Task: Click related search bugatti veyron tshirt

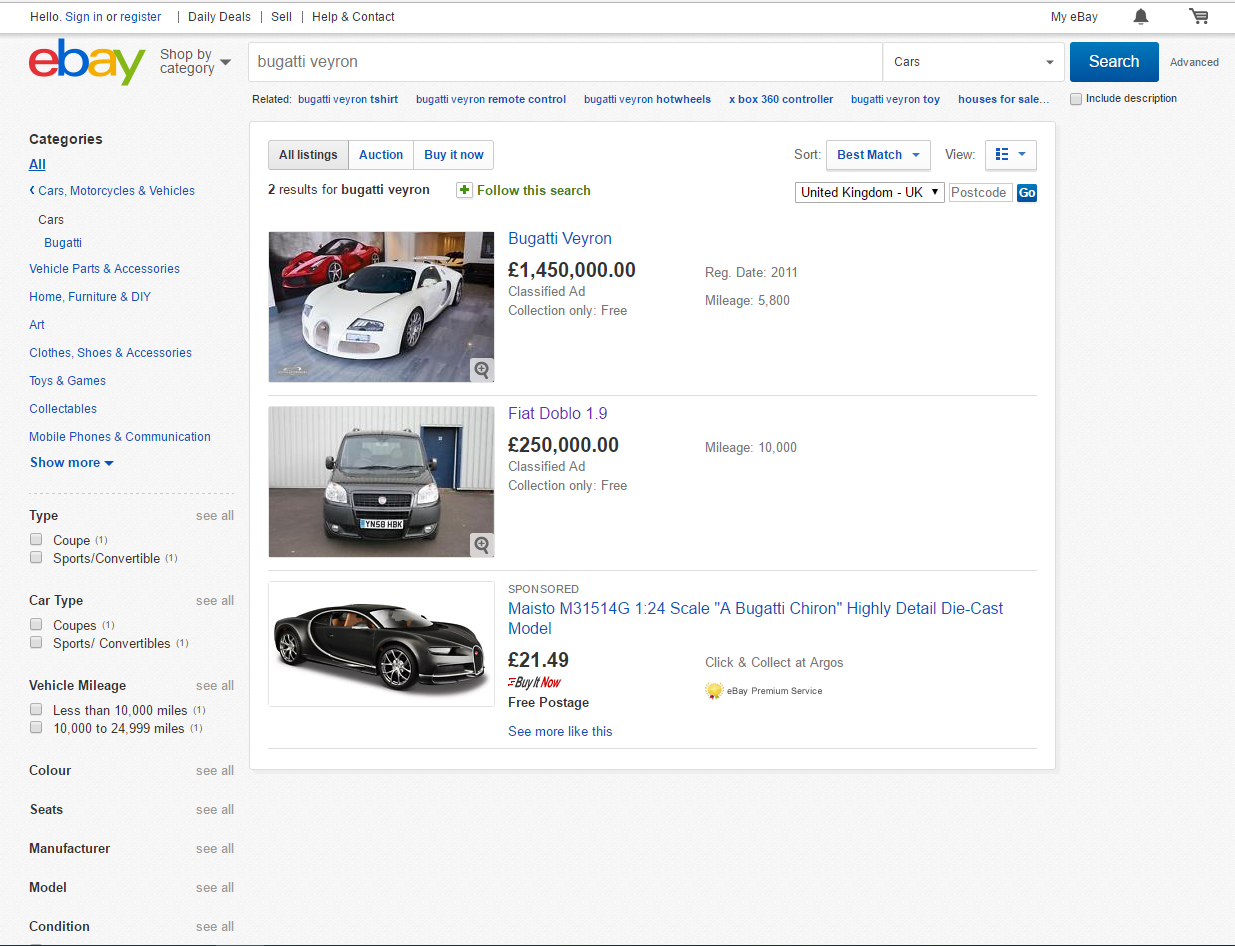Action: 348,99
